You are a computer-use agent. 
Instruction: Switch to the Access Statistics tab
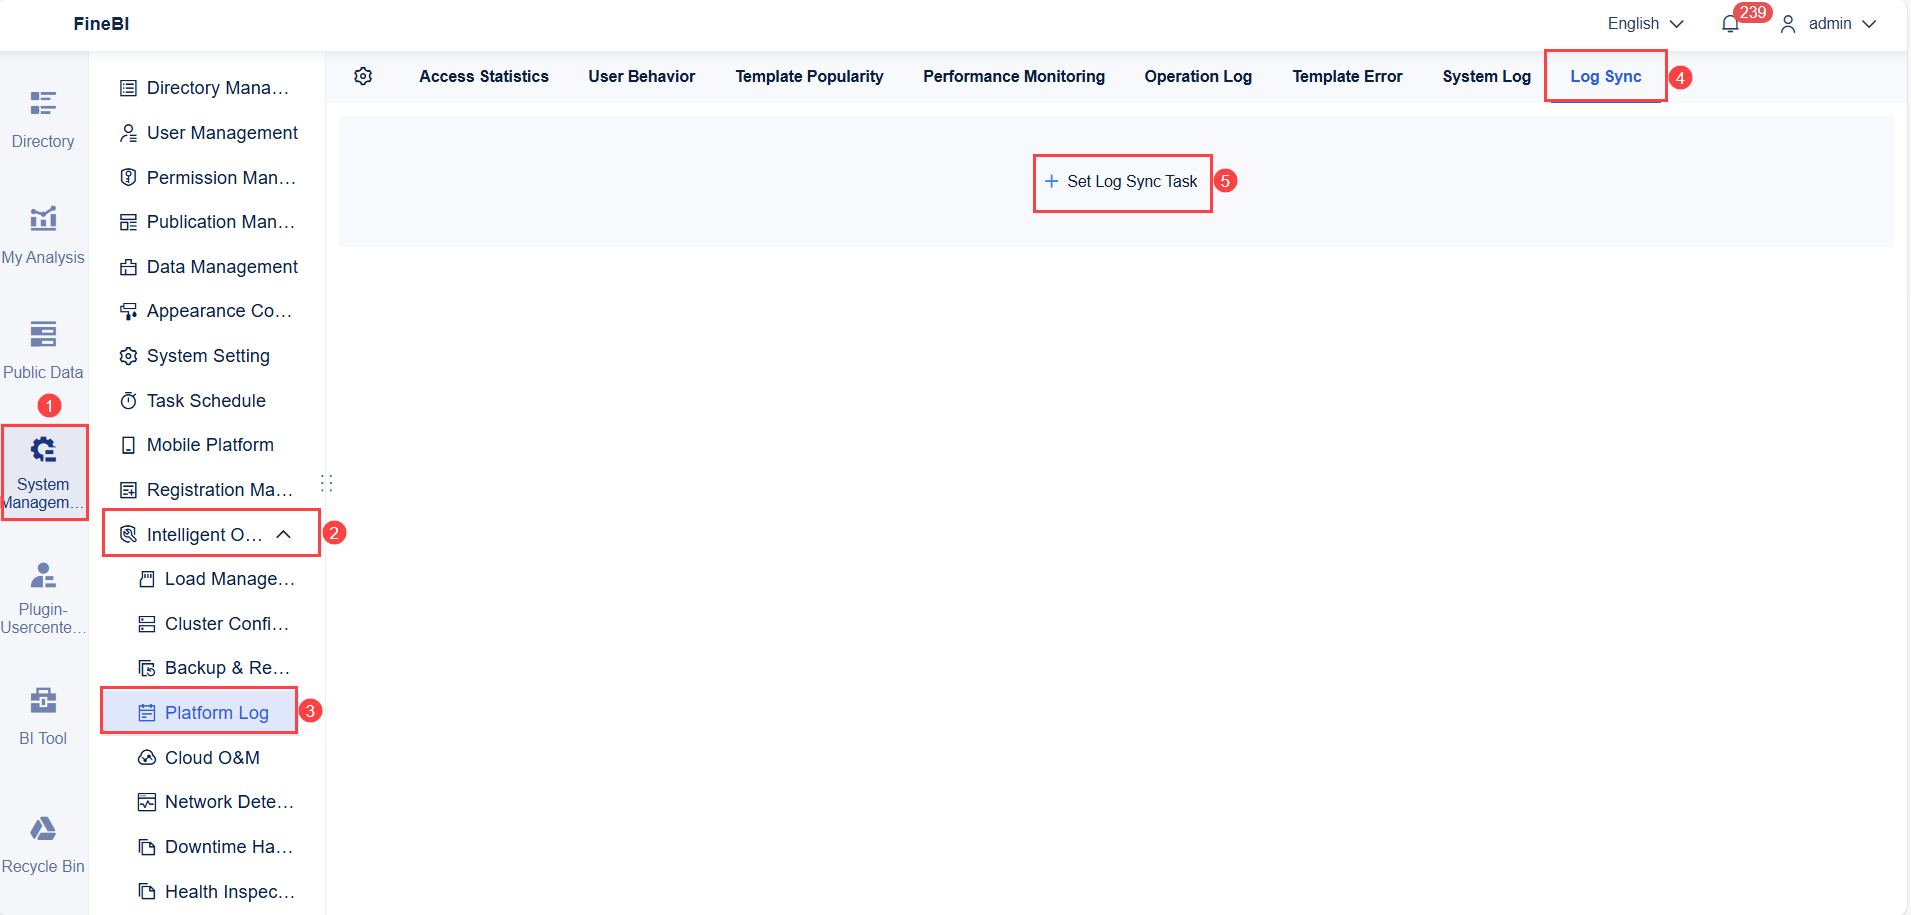[483, 76]
